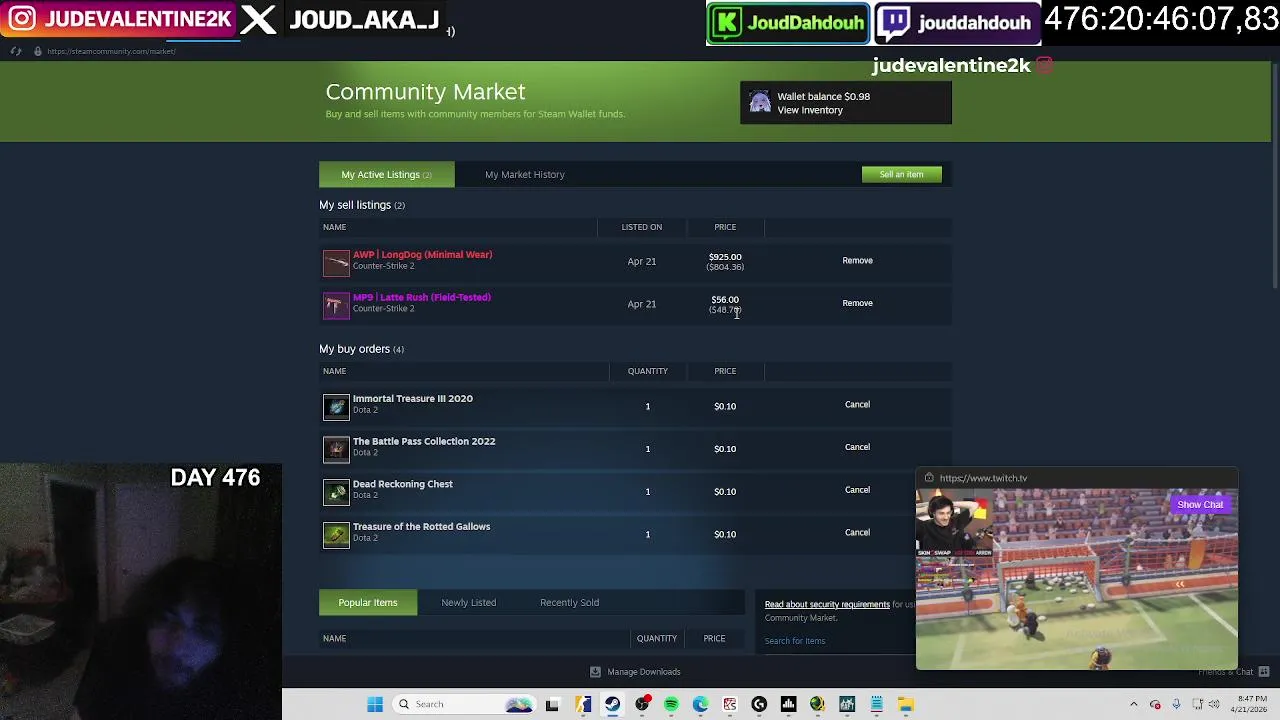
Task: Click the Dead Reckoning Chest icon
Action: coord(336,492)
